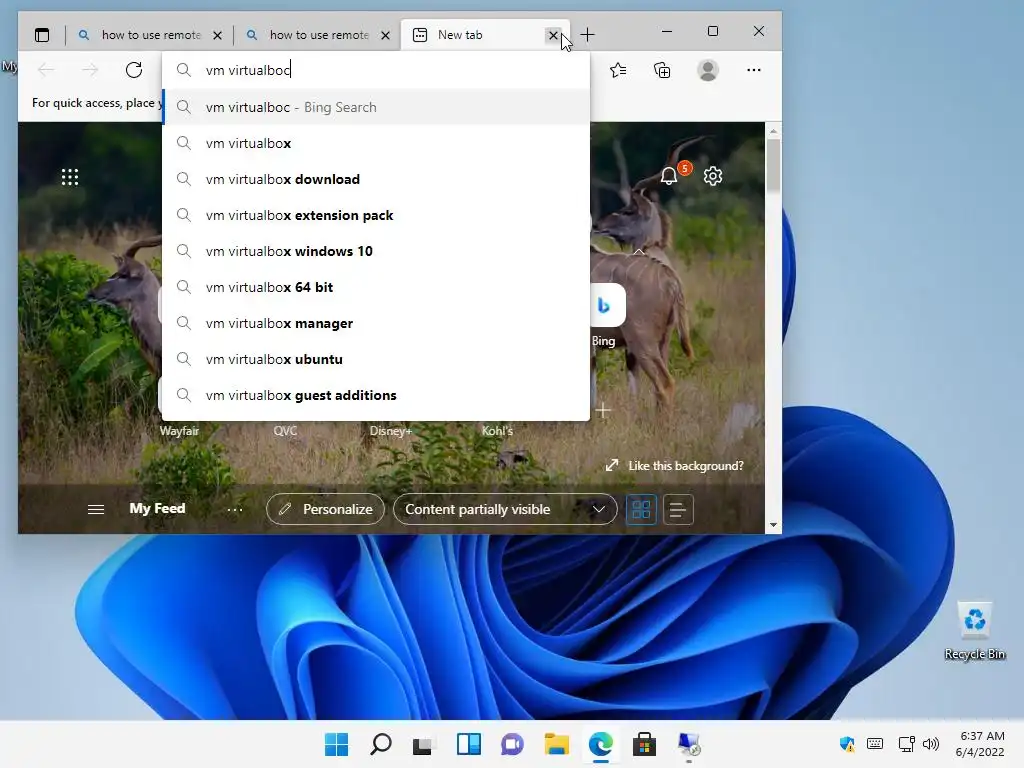Add a quick link with plus icon
The width and height of the screenshot is (1024, 768).
[603, 411]
